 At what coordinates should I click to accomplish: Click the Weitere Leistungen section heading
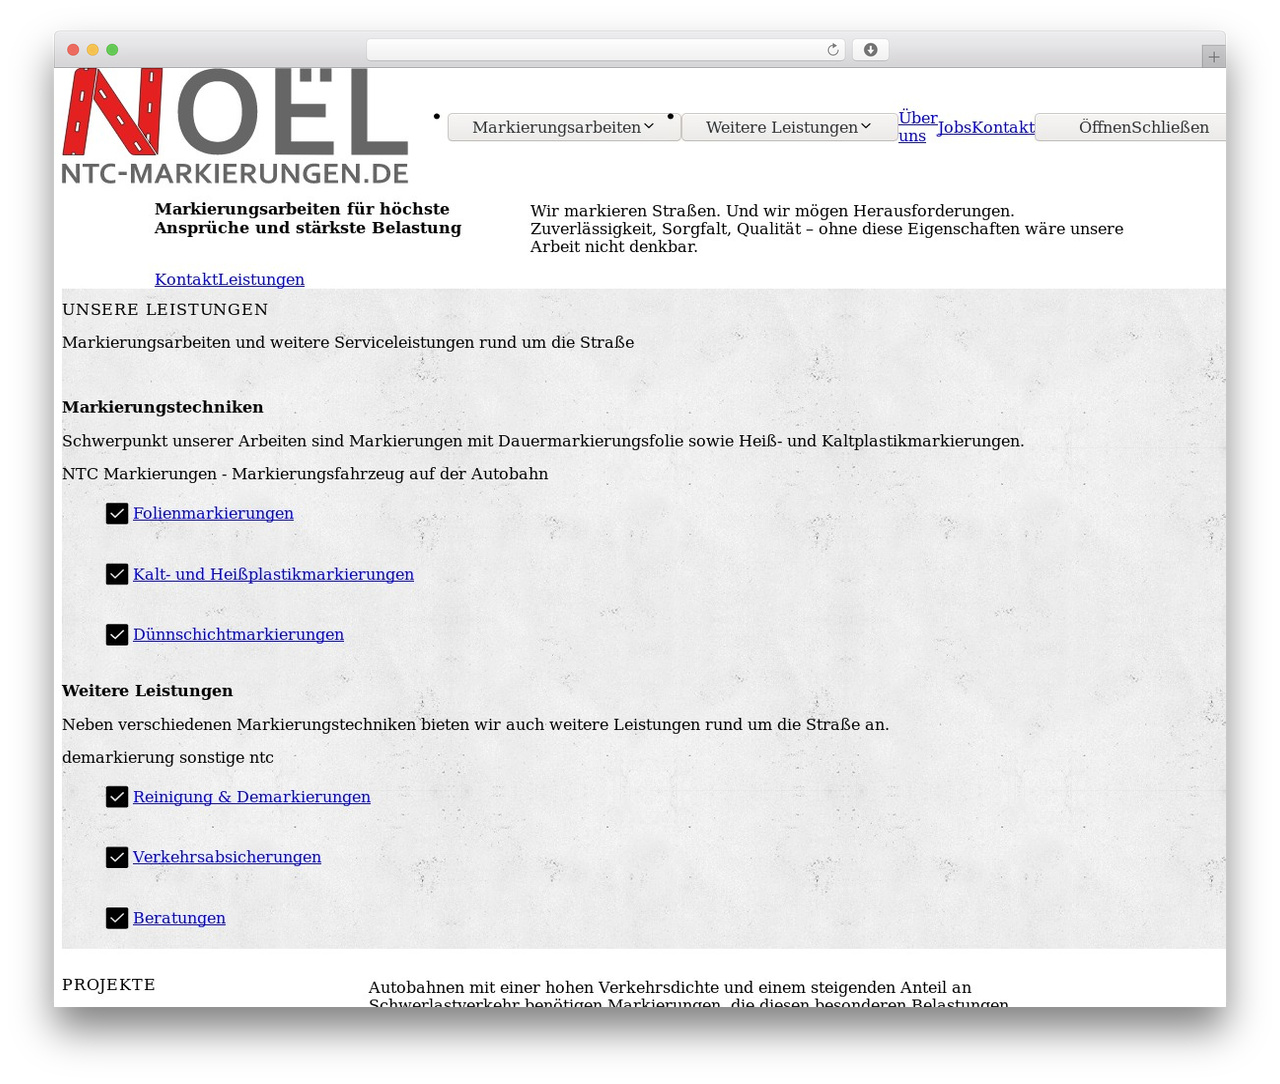click(x=147, y=691)
